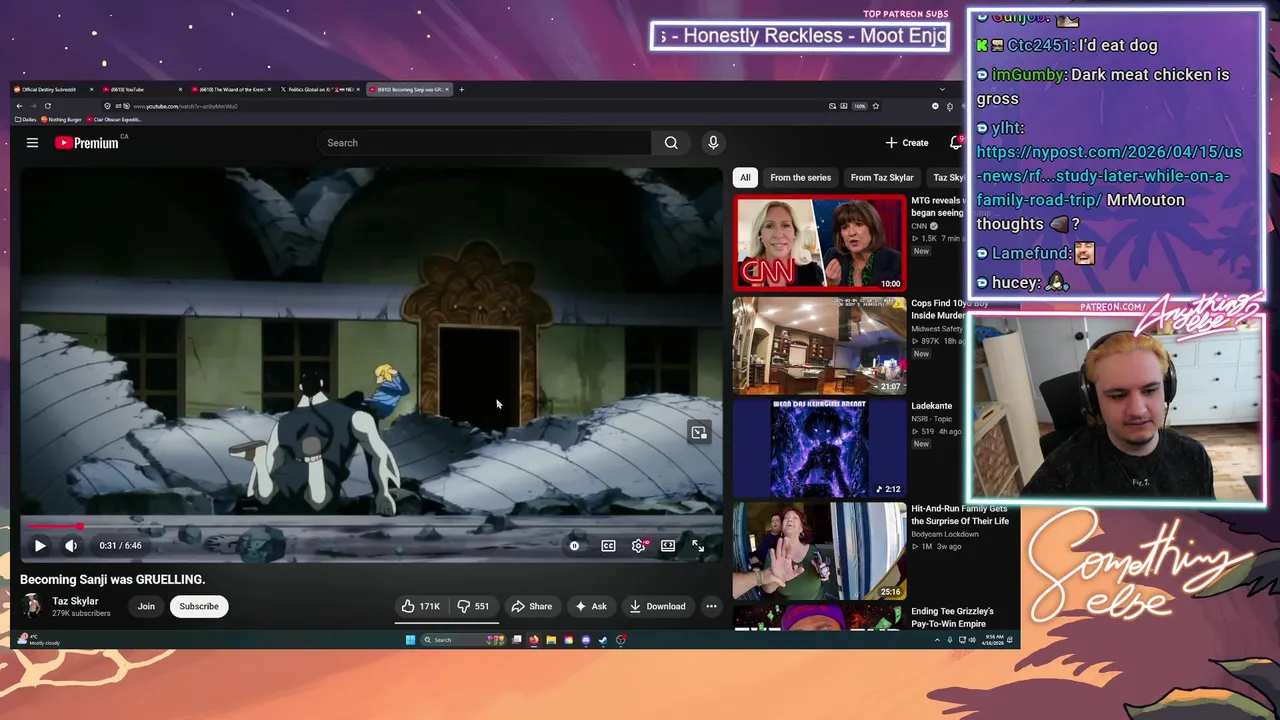Reload the current page
The width and height of the screenshot is (1280, 720).
[x=47, y=106]
